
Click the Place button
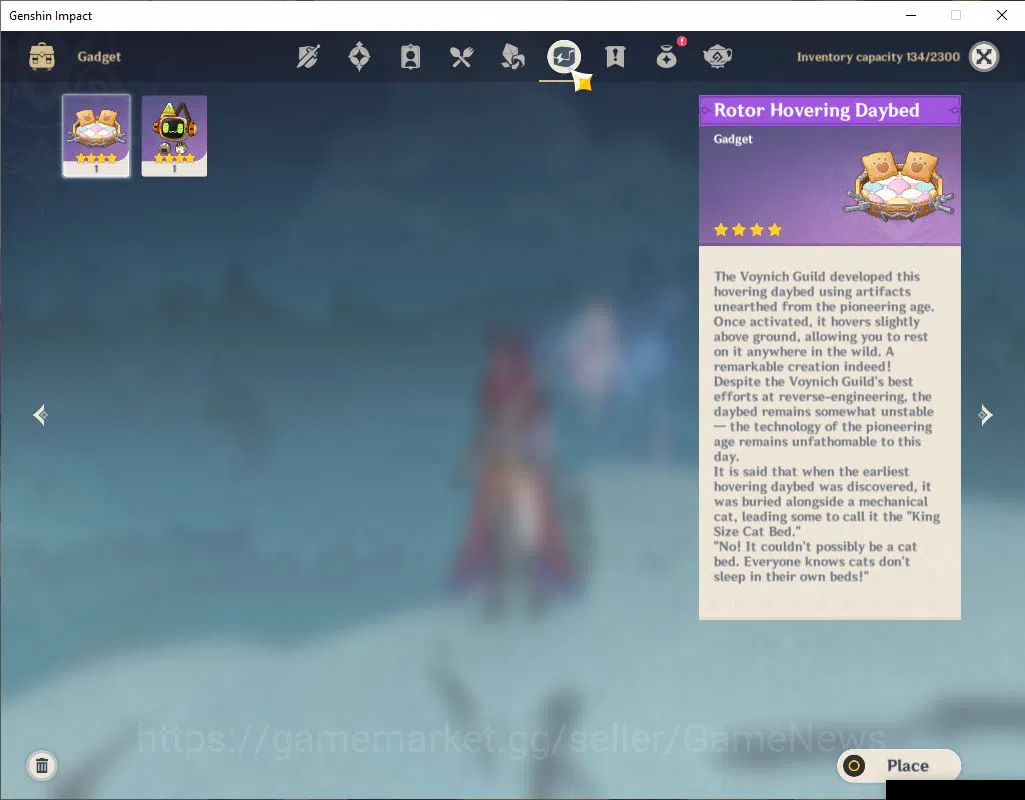[x=899, y=765]
